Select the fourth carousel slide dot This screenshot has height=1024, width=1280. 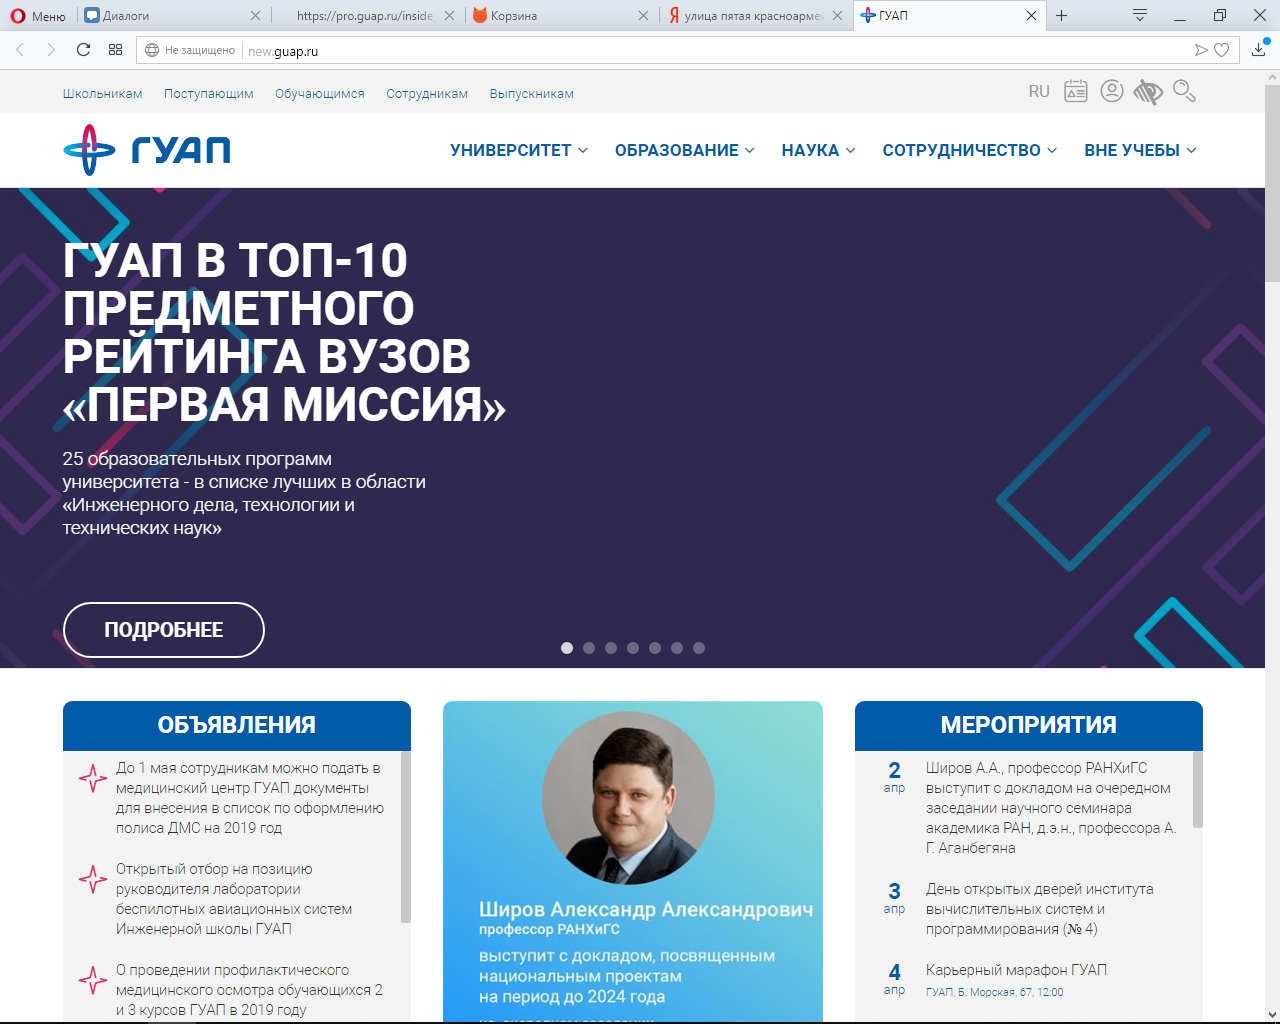[x=633, y=648]
